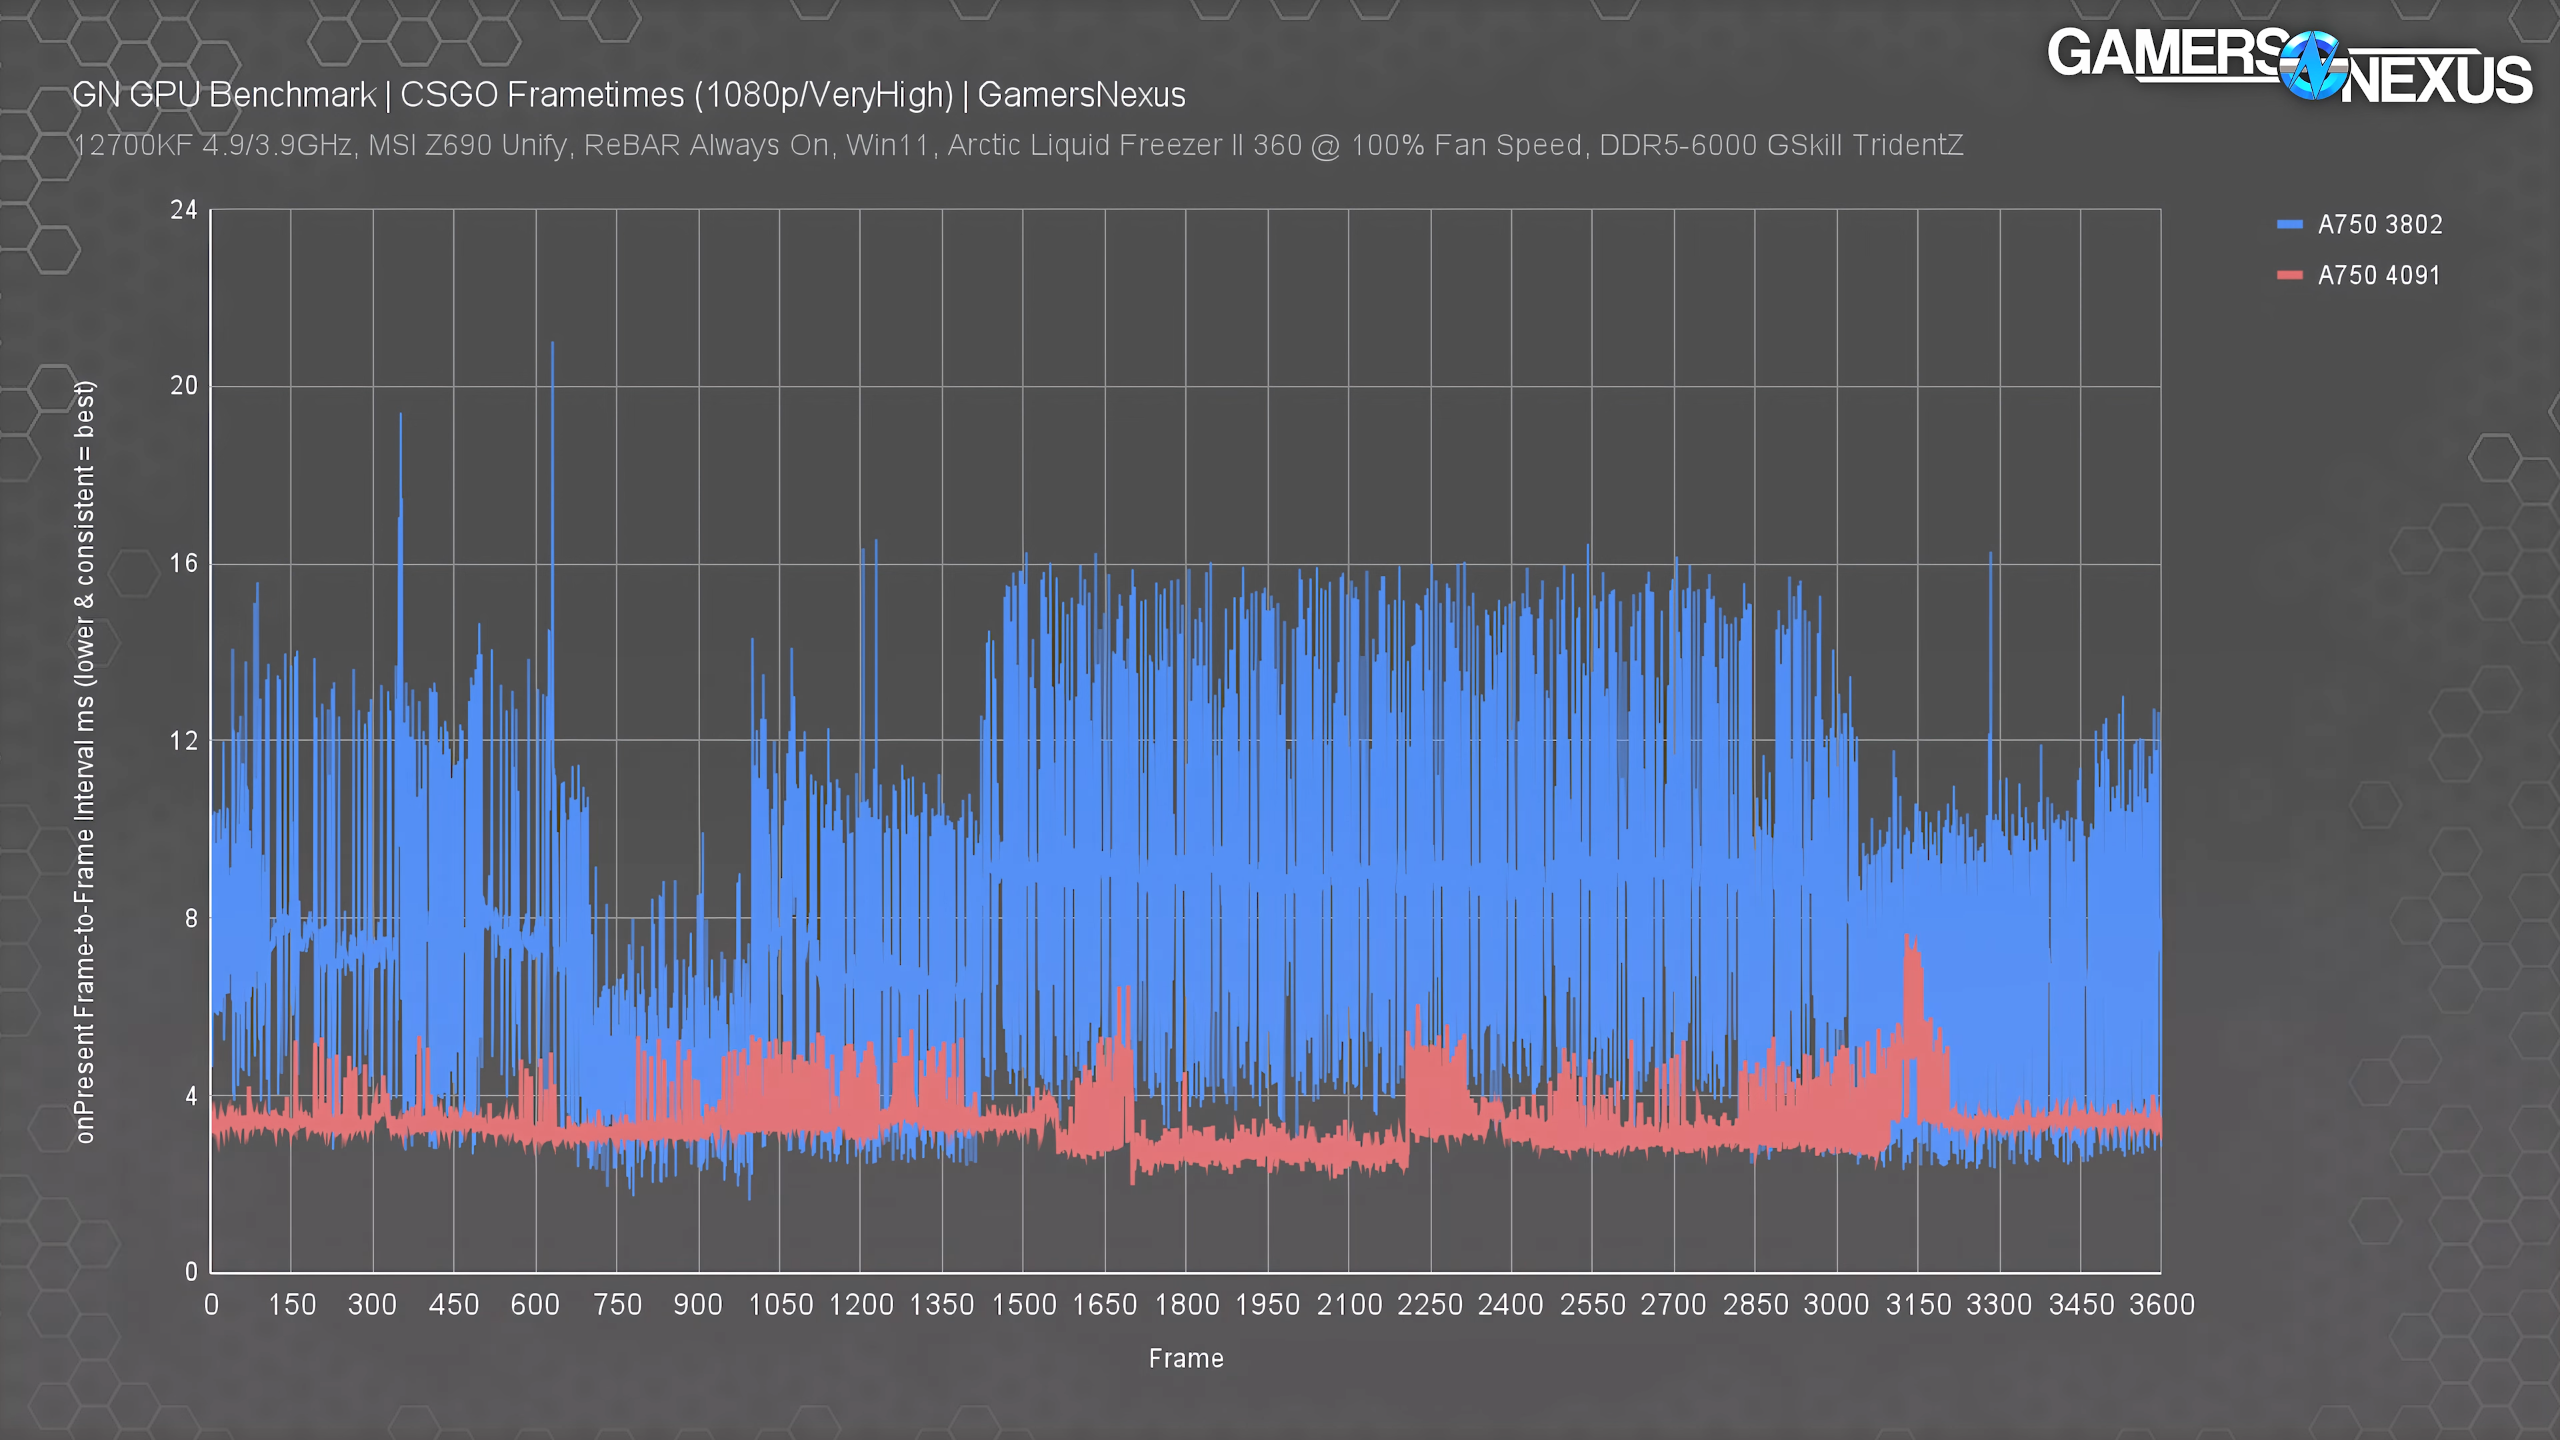Click the x-axis tick label 3600
The width and height of the screenshot is (2560, 1440).
pyautogui.click(x=2162, y=1304)
